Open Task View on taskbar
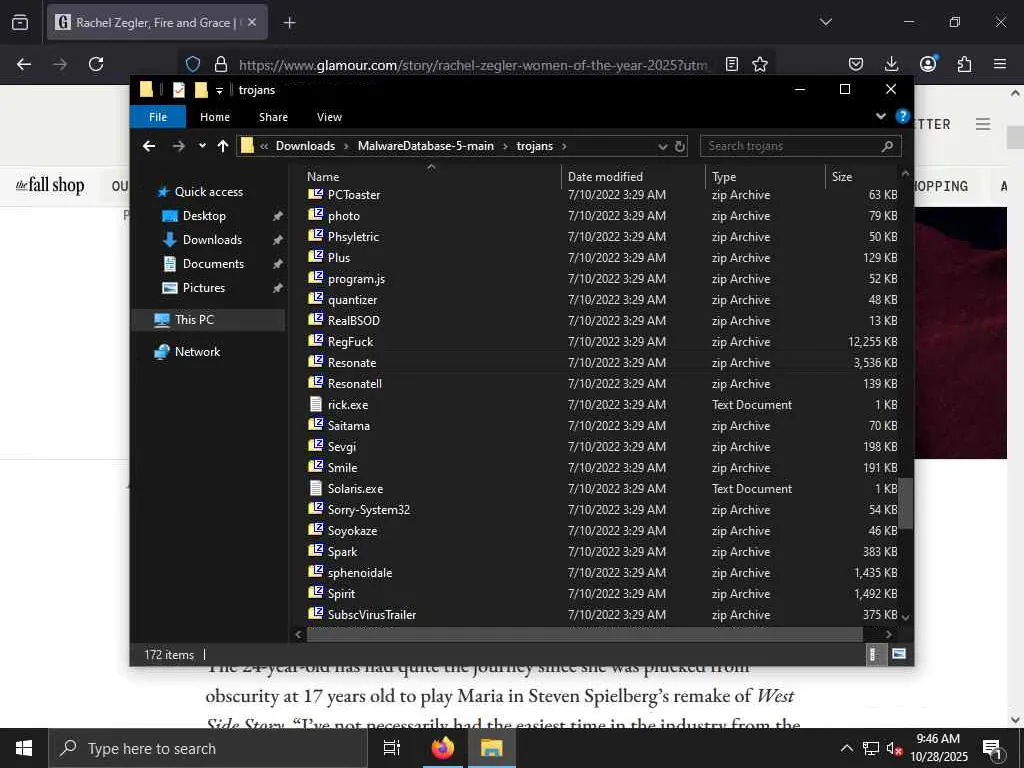 tap(392, 748)
